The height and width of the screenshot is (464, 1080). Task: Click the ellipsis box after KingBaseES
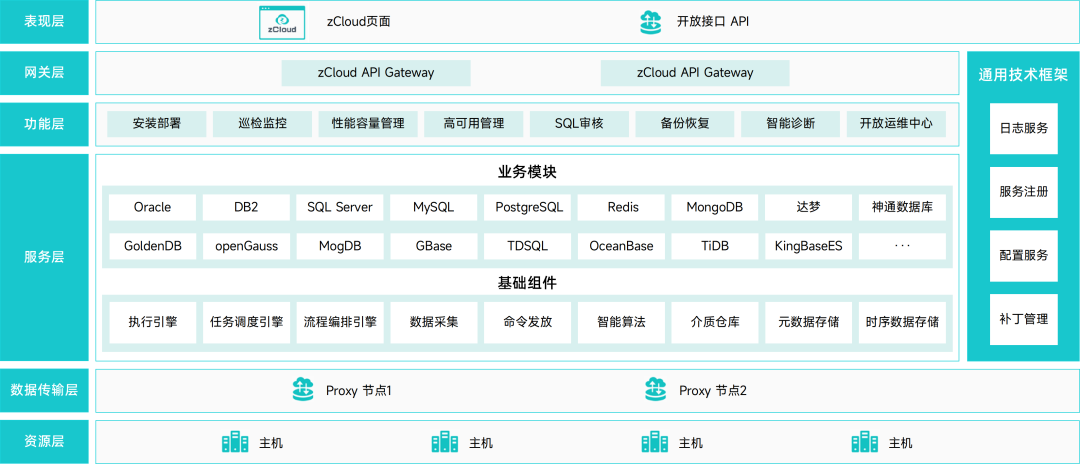902,246
